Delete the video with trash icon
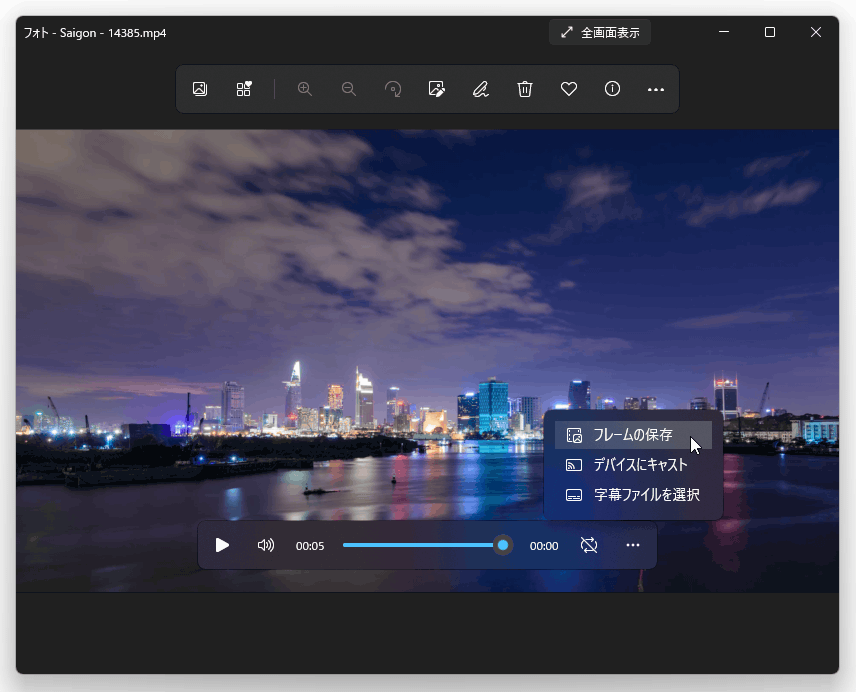 (x=525, y=89)
